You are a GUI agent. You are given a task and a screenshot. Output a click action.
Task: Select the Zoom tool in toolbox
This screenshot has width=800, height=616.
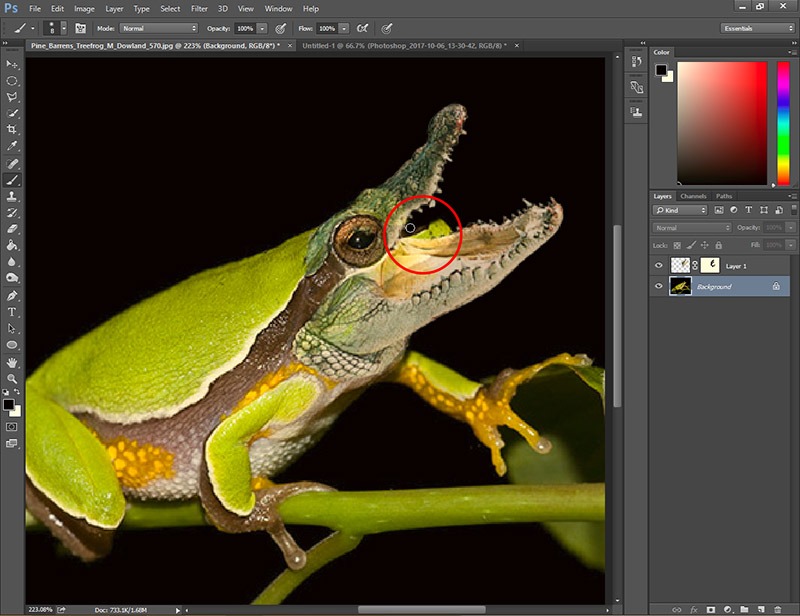pyautogui.click(x=12, y=379)
